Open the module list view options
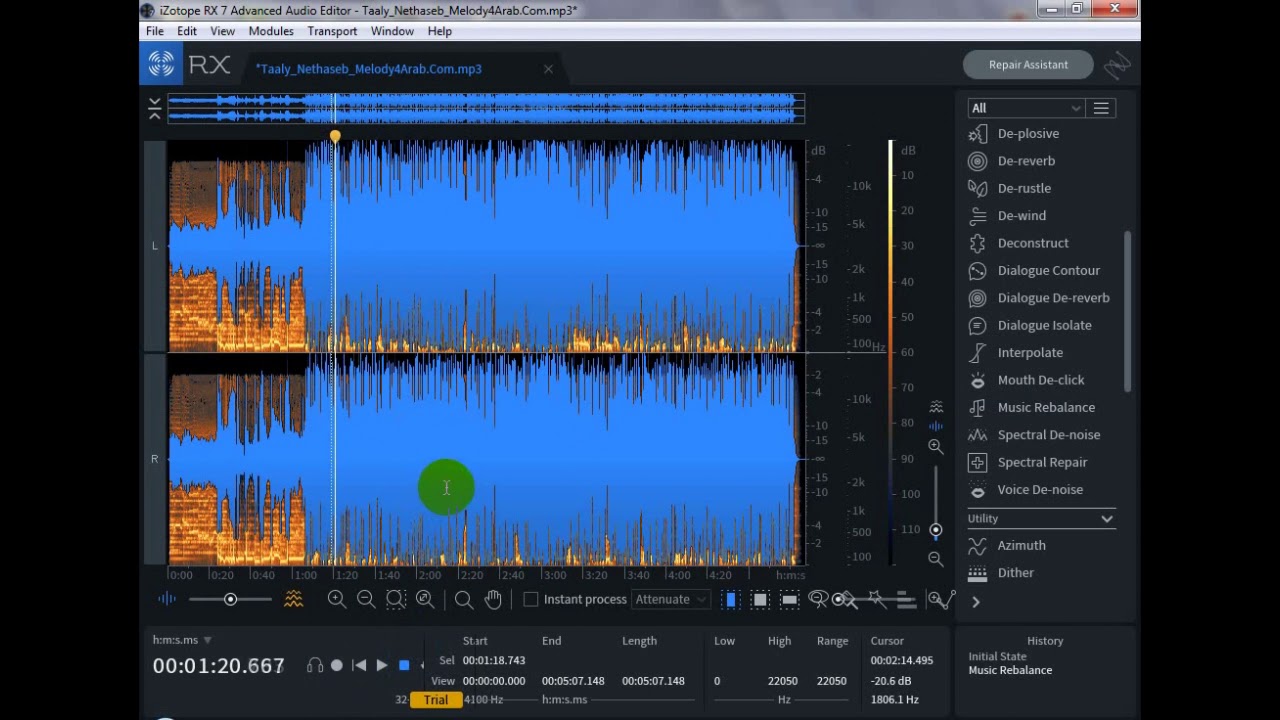The image size is (1280, 720). point(1101,108)
